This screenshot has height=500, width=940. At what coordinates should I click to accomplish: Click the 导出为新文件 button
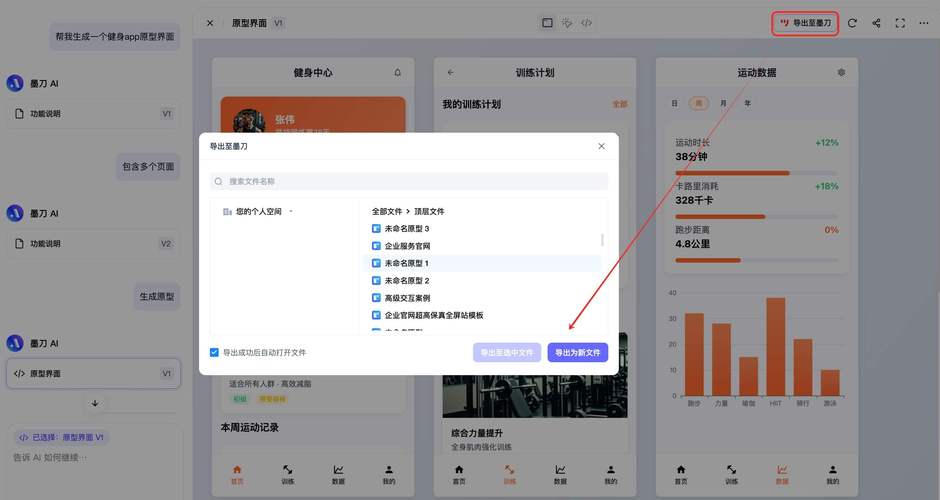pos(577,353)
